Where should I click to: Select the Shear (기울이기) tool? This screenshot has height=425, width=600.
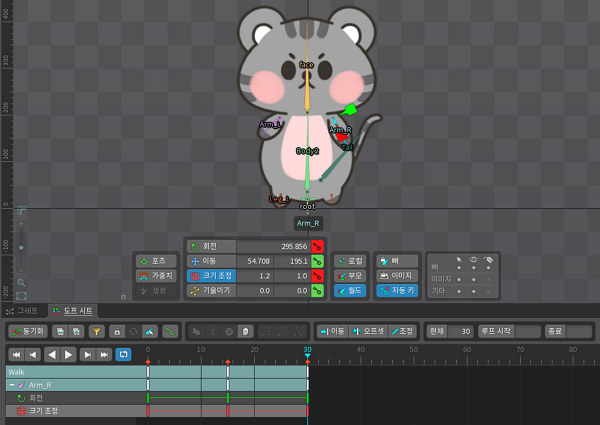[x=211, y=291]
